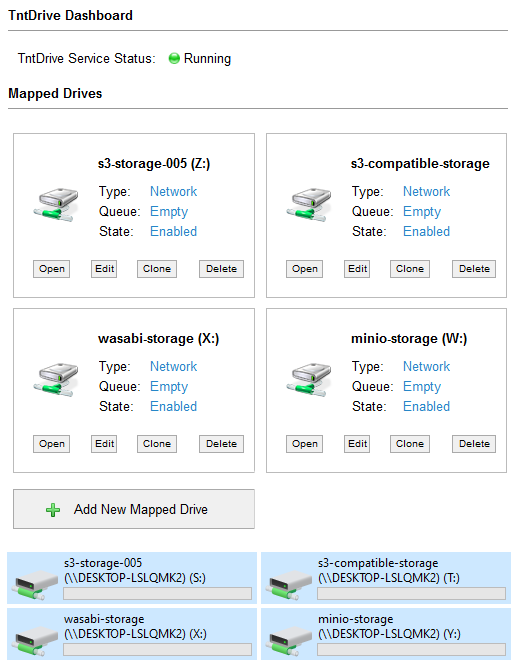The height and width of the screenshot is (668, 519).
Task: Edit the minio-storage (W:) drive
Action: click(357, 444)
